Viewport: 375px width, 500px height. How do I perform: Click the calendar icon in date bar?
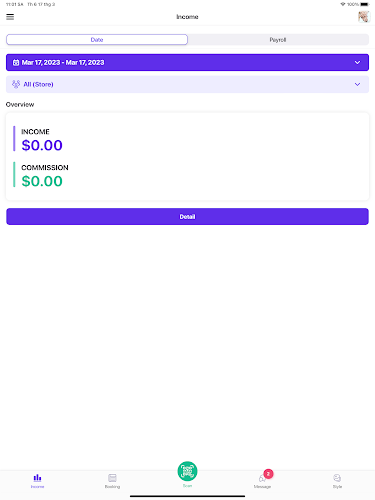click(16, 62)
